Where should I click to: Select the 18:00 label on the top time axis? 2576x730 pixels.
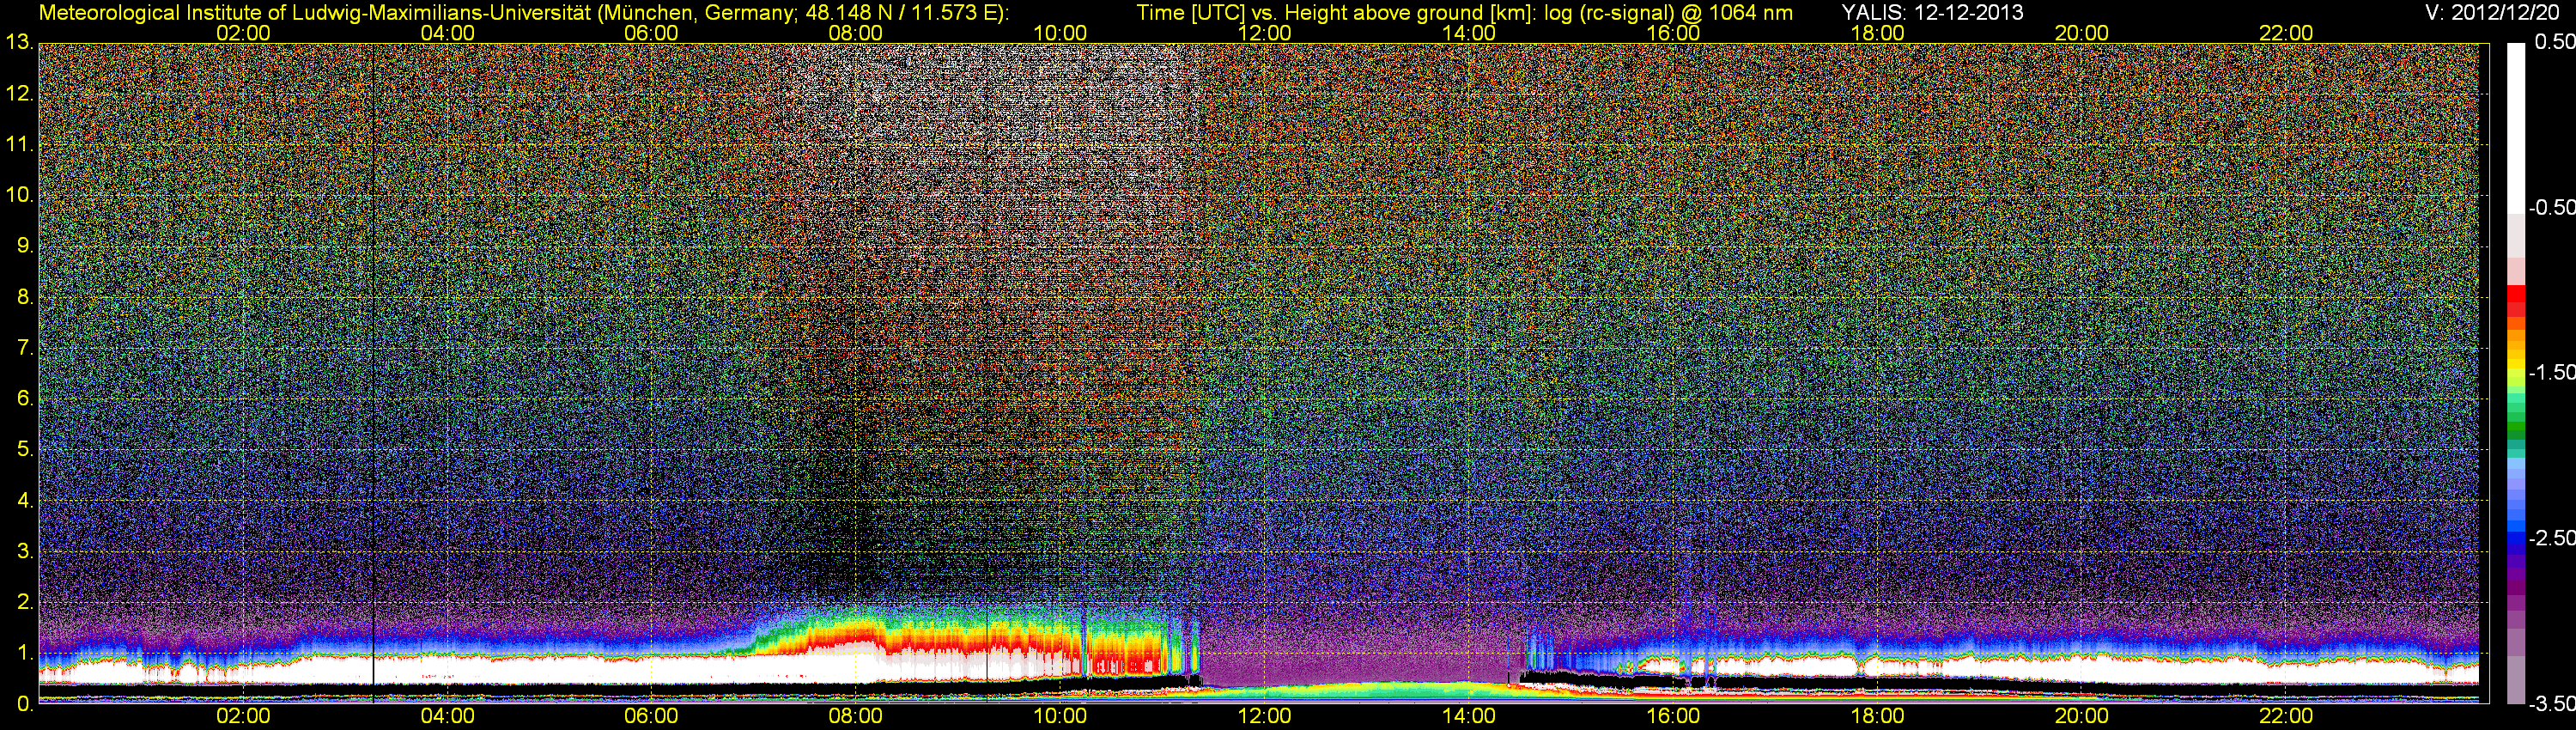(1877, 33)
